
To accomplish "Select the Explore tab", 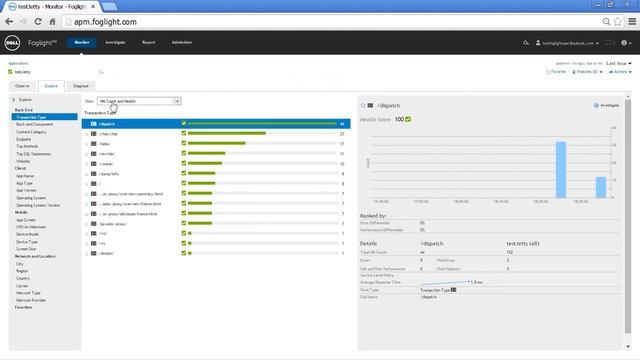I will 51,86.
